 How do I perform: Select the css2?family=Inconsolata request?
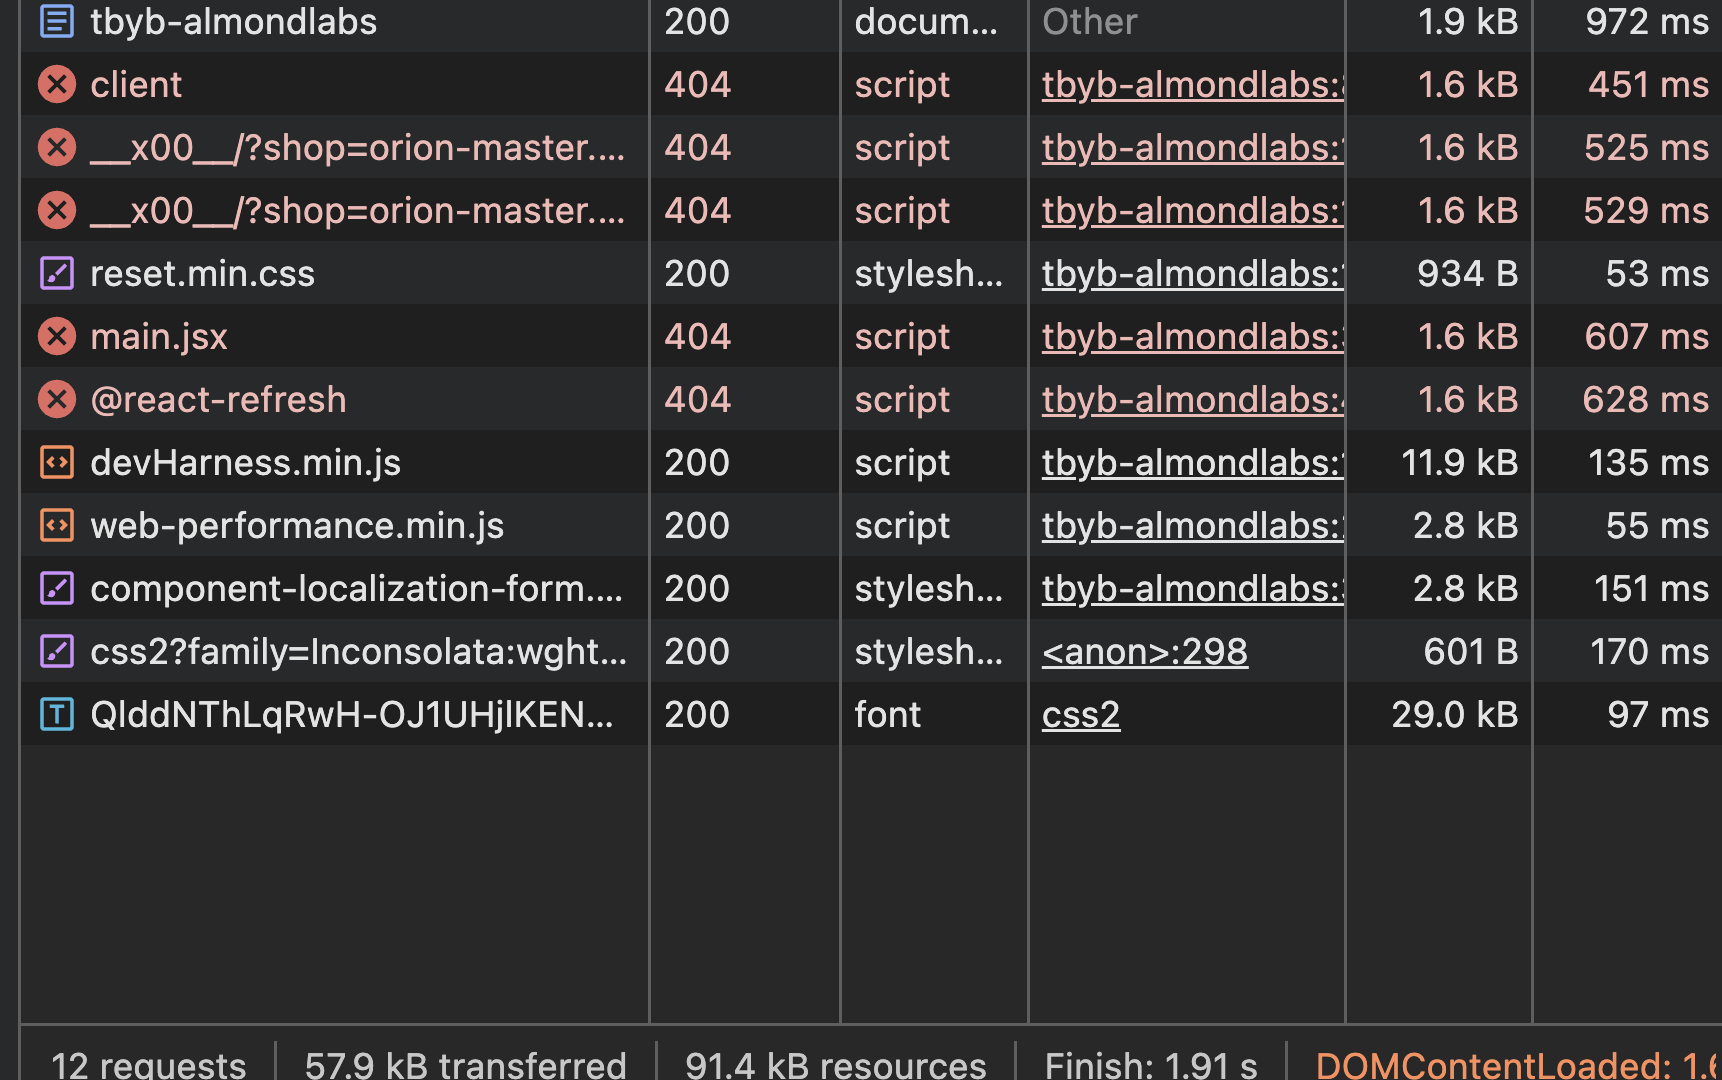click(871, 651)
